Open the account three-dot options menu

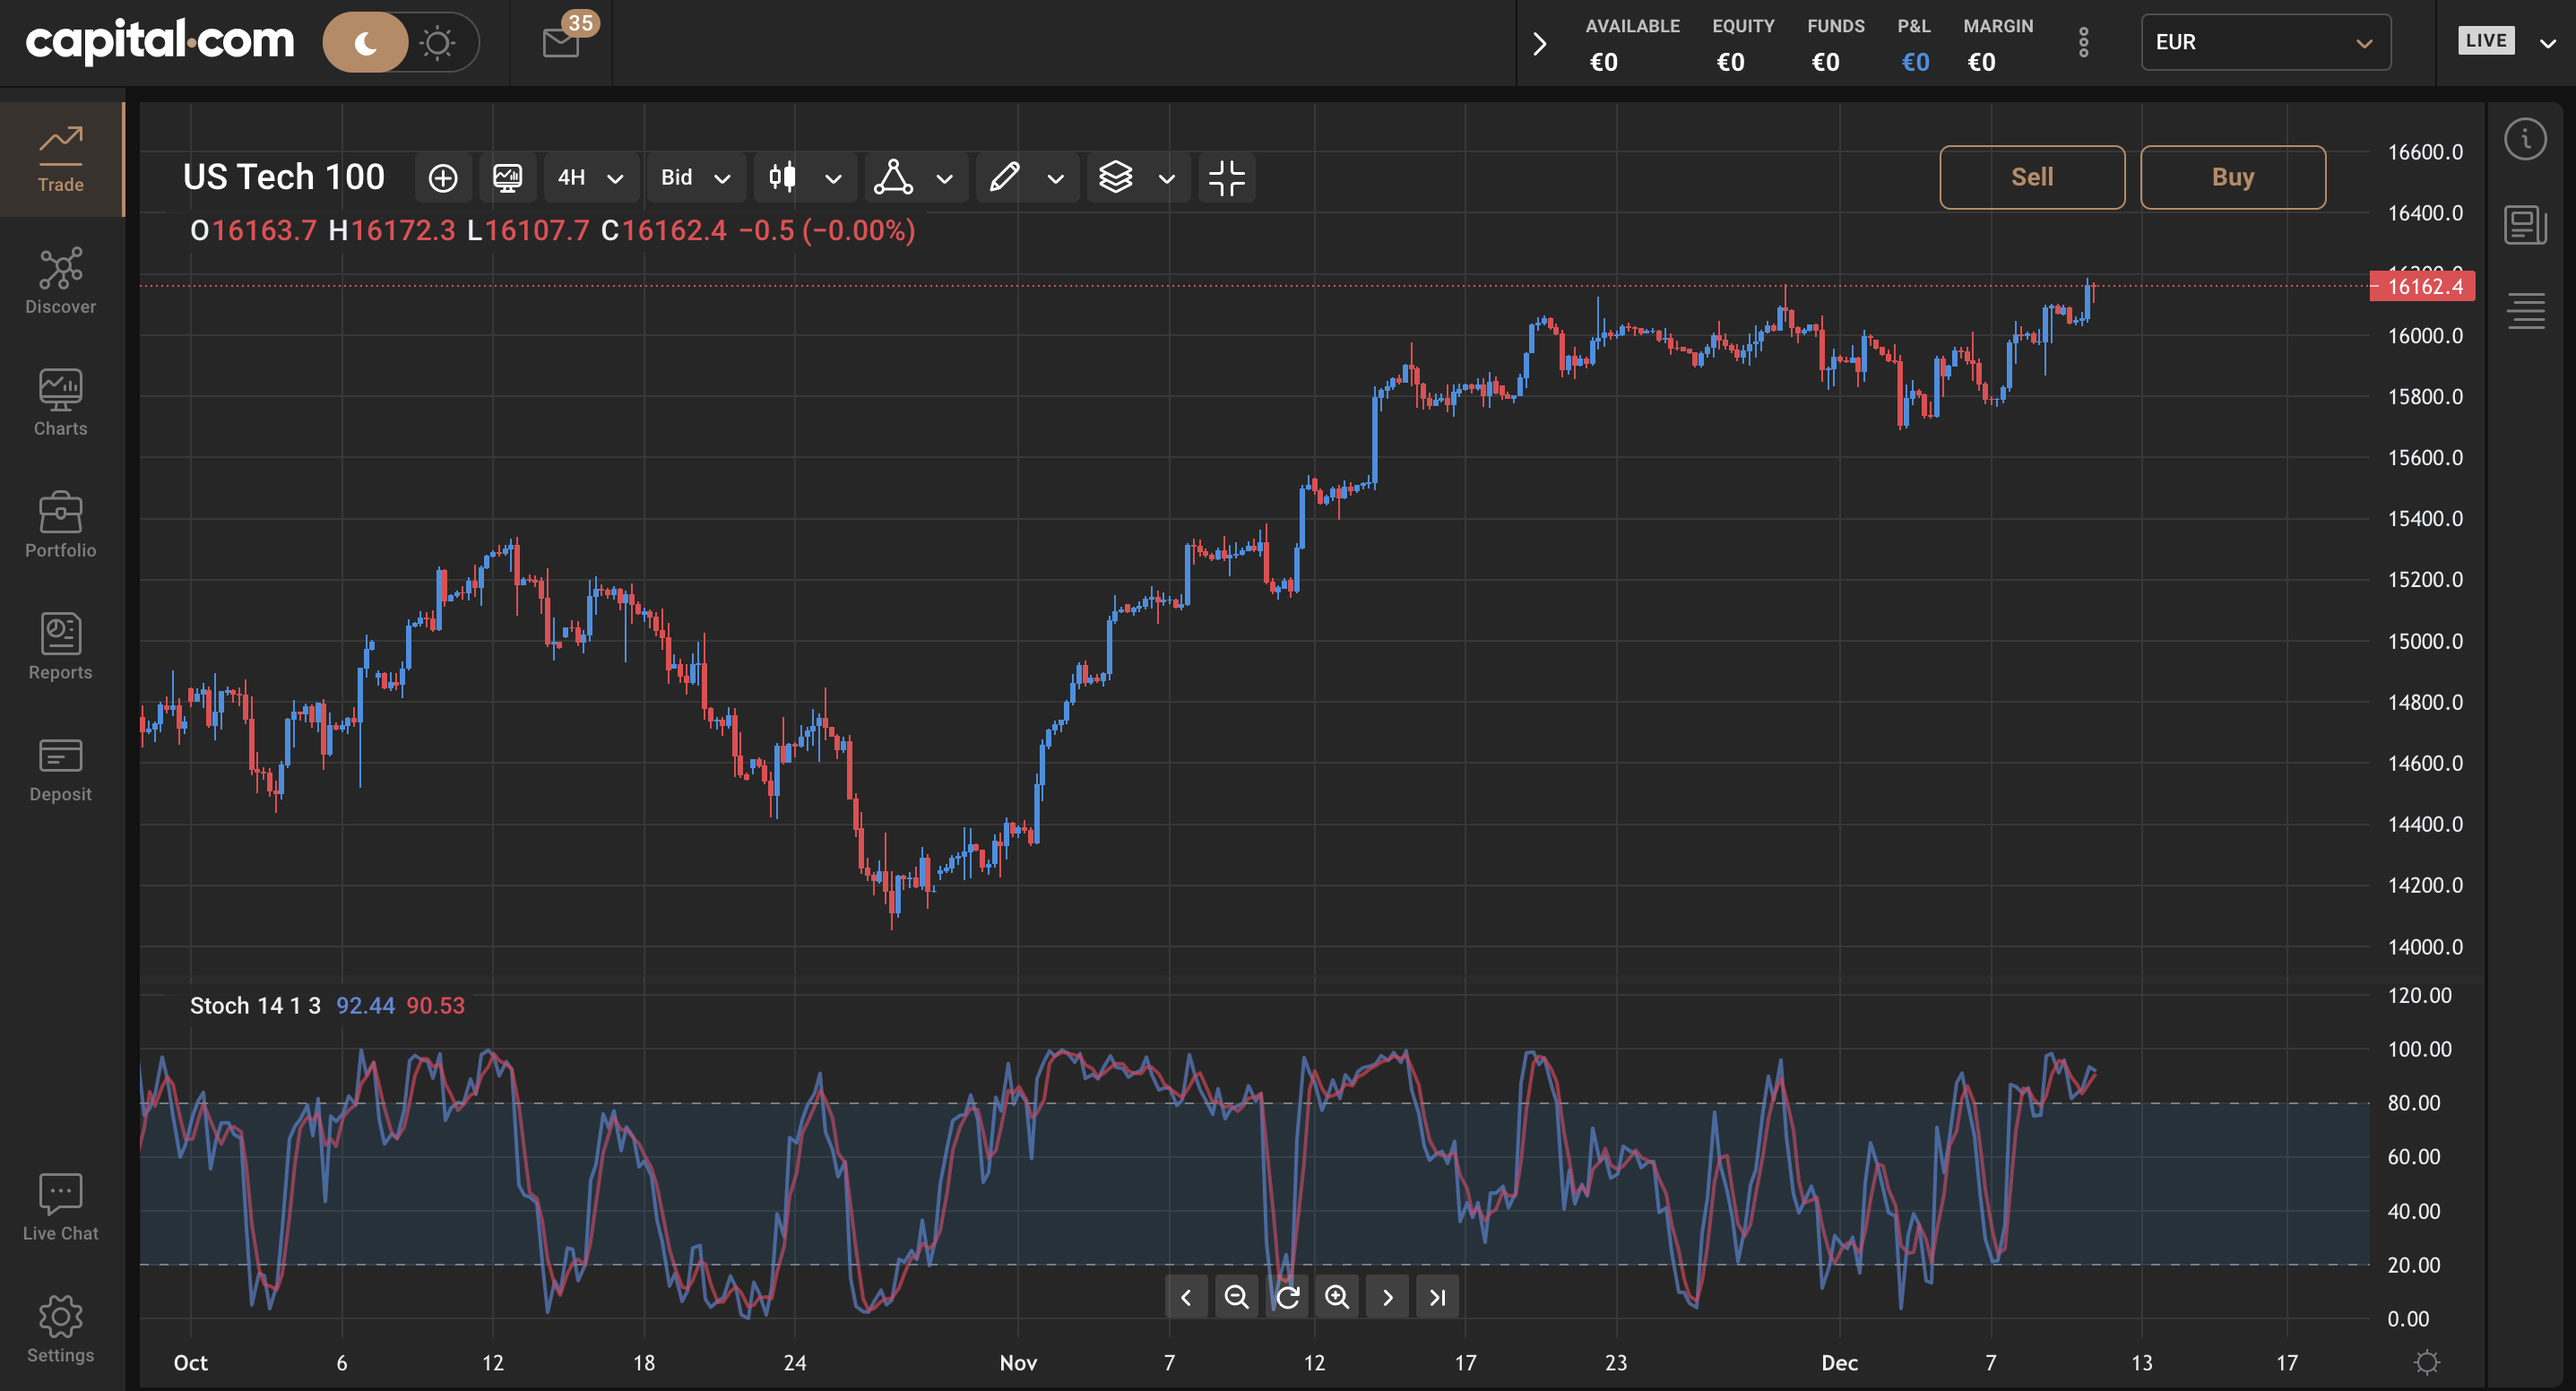[2084, 42]
